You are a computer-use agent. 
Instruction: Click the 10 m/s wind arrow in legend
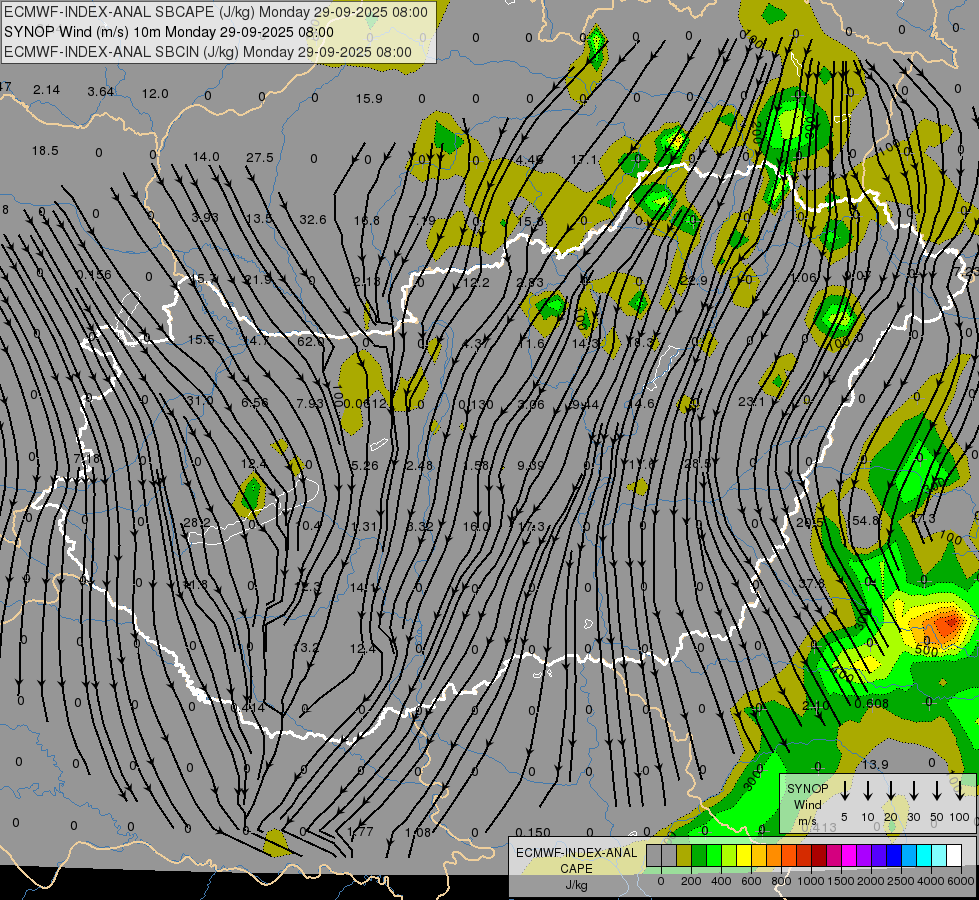[x=868, y=790]
